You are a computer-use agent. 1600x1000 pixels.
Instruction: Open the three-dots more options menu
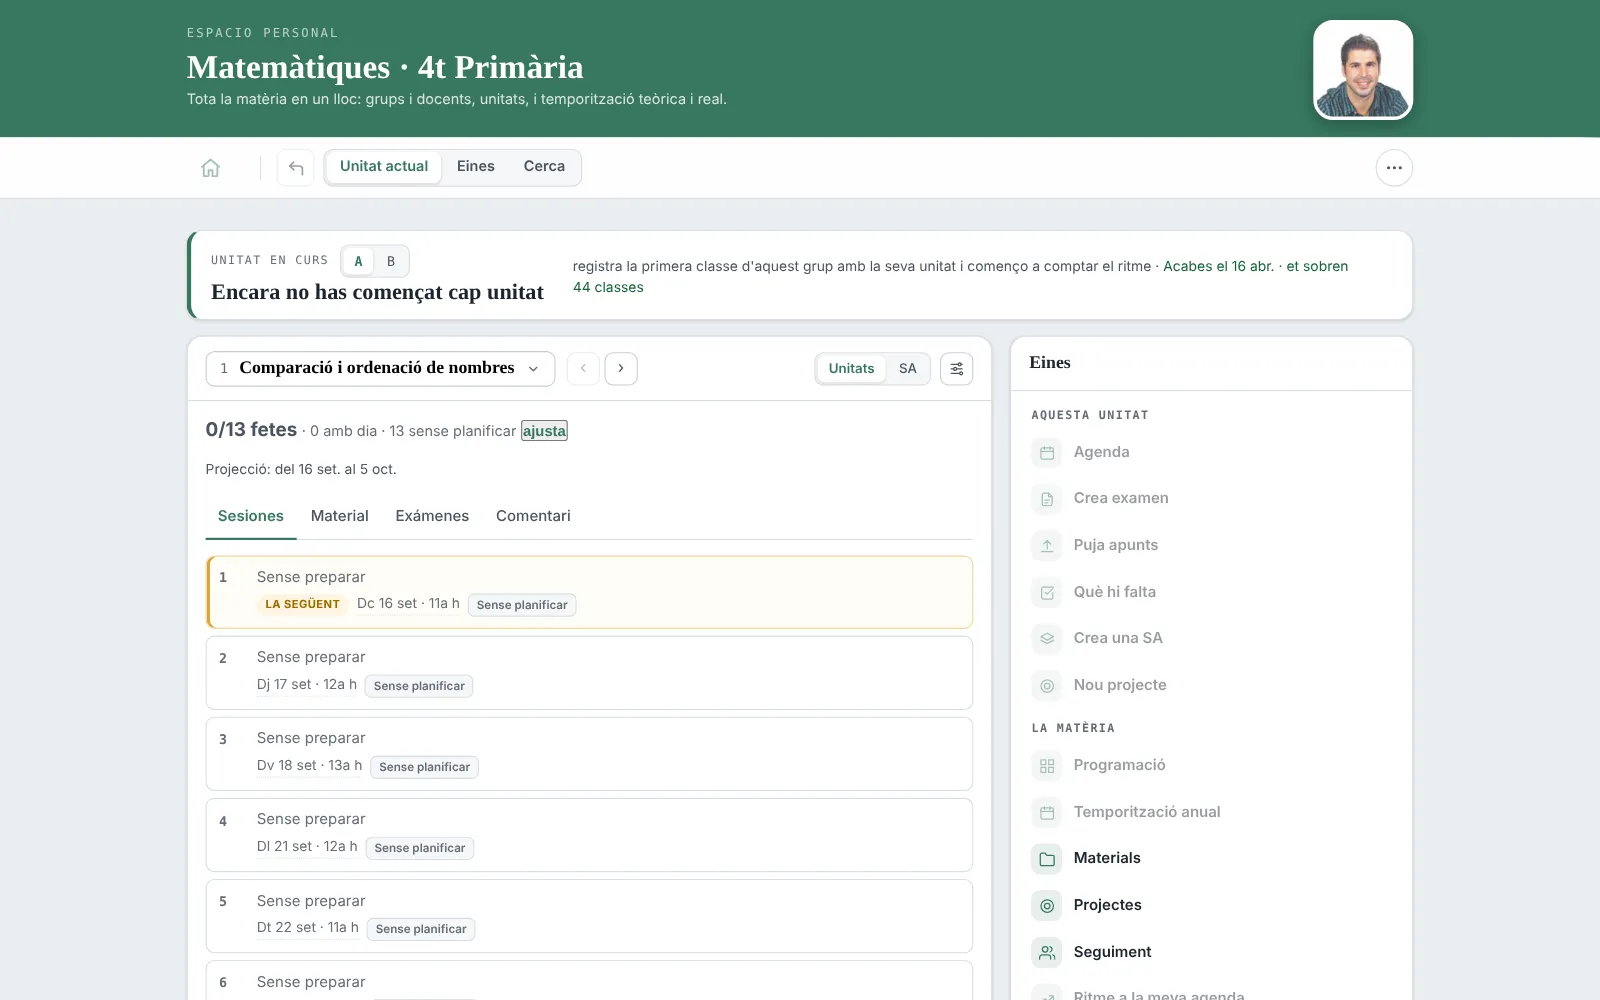point(1394,168)
